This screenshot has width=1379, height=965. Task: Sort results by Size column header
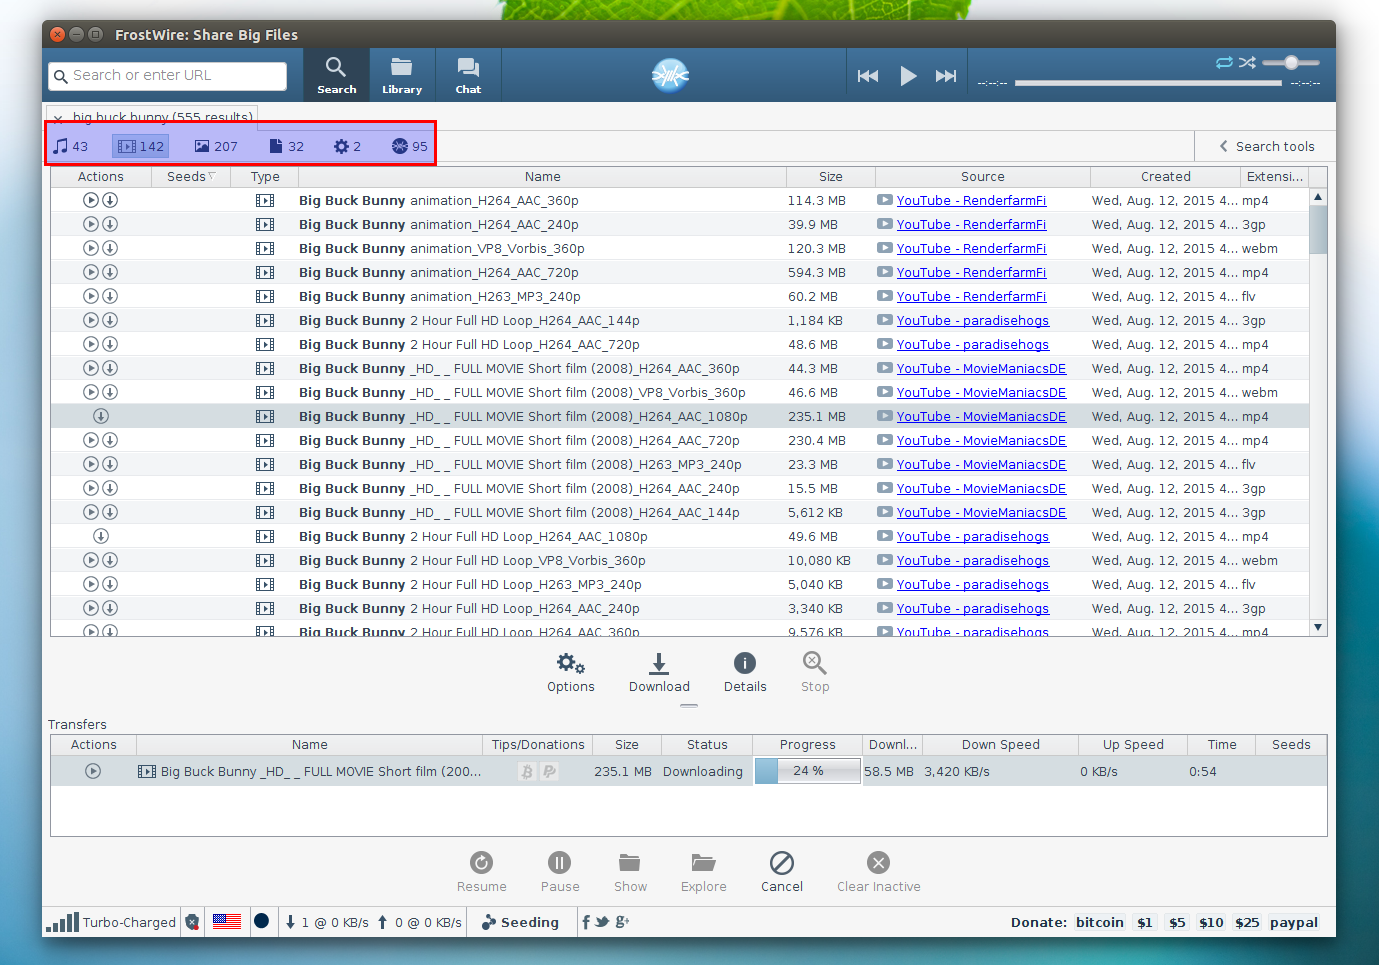pos(831,177)
